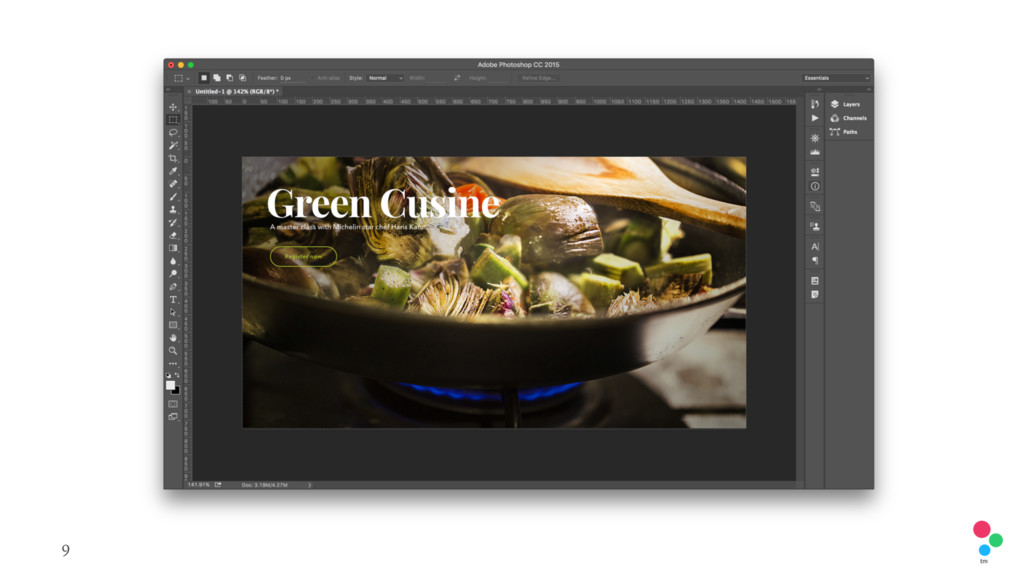
Task: Open the Clone Source panel icon
Action: (815, 227)
